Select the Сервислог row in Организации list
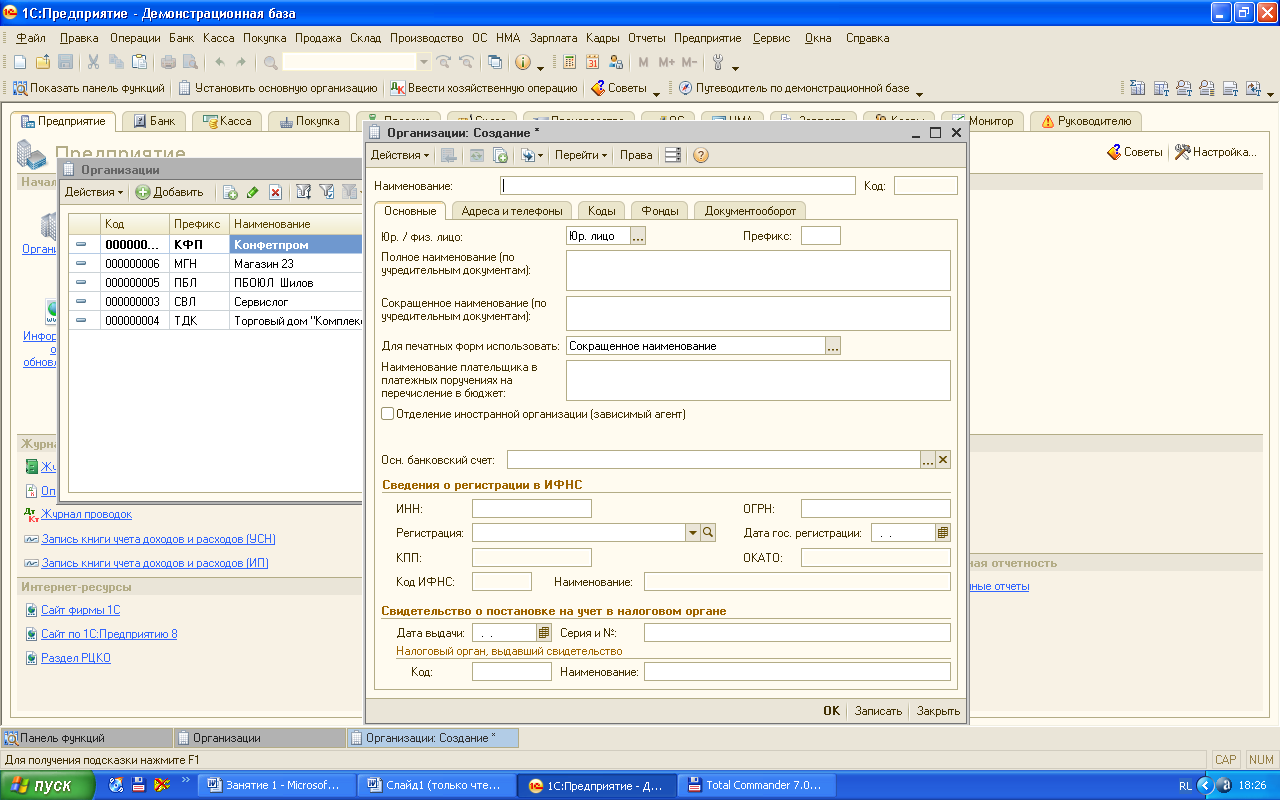Image resolution: width=1280 pixels, height=800 pixels. (215, 301)
